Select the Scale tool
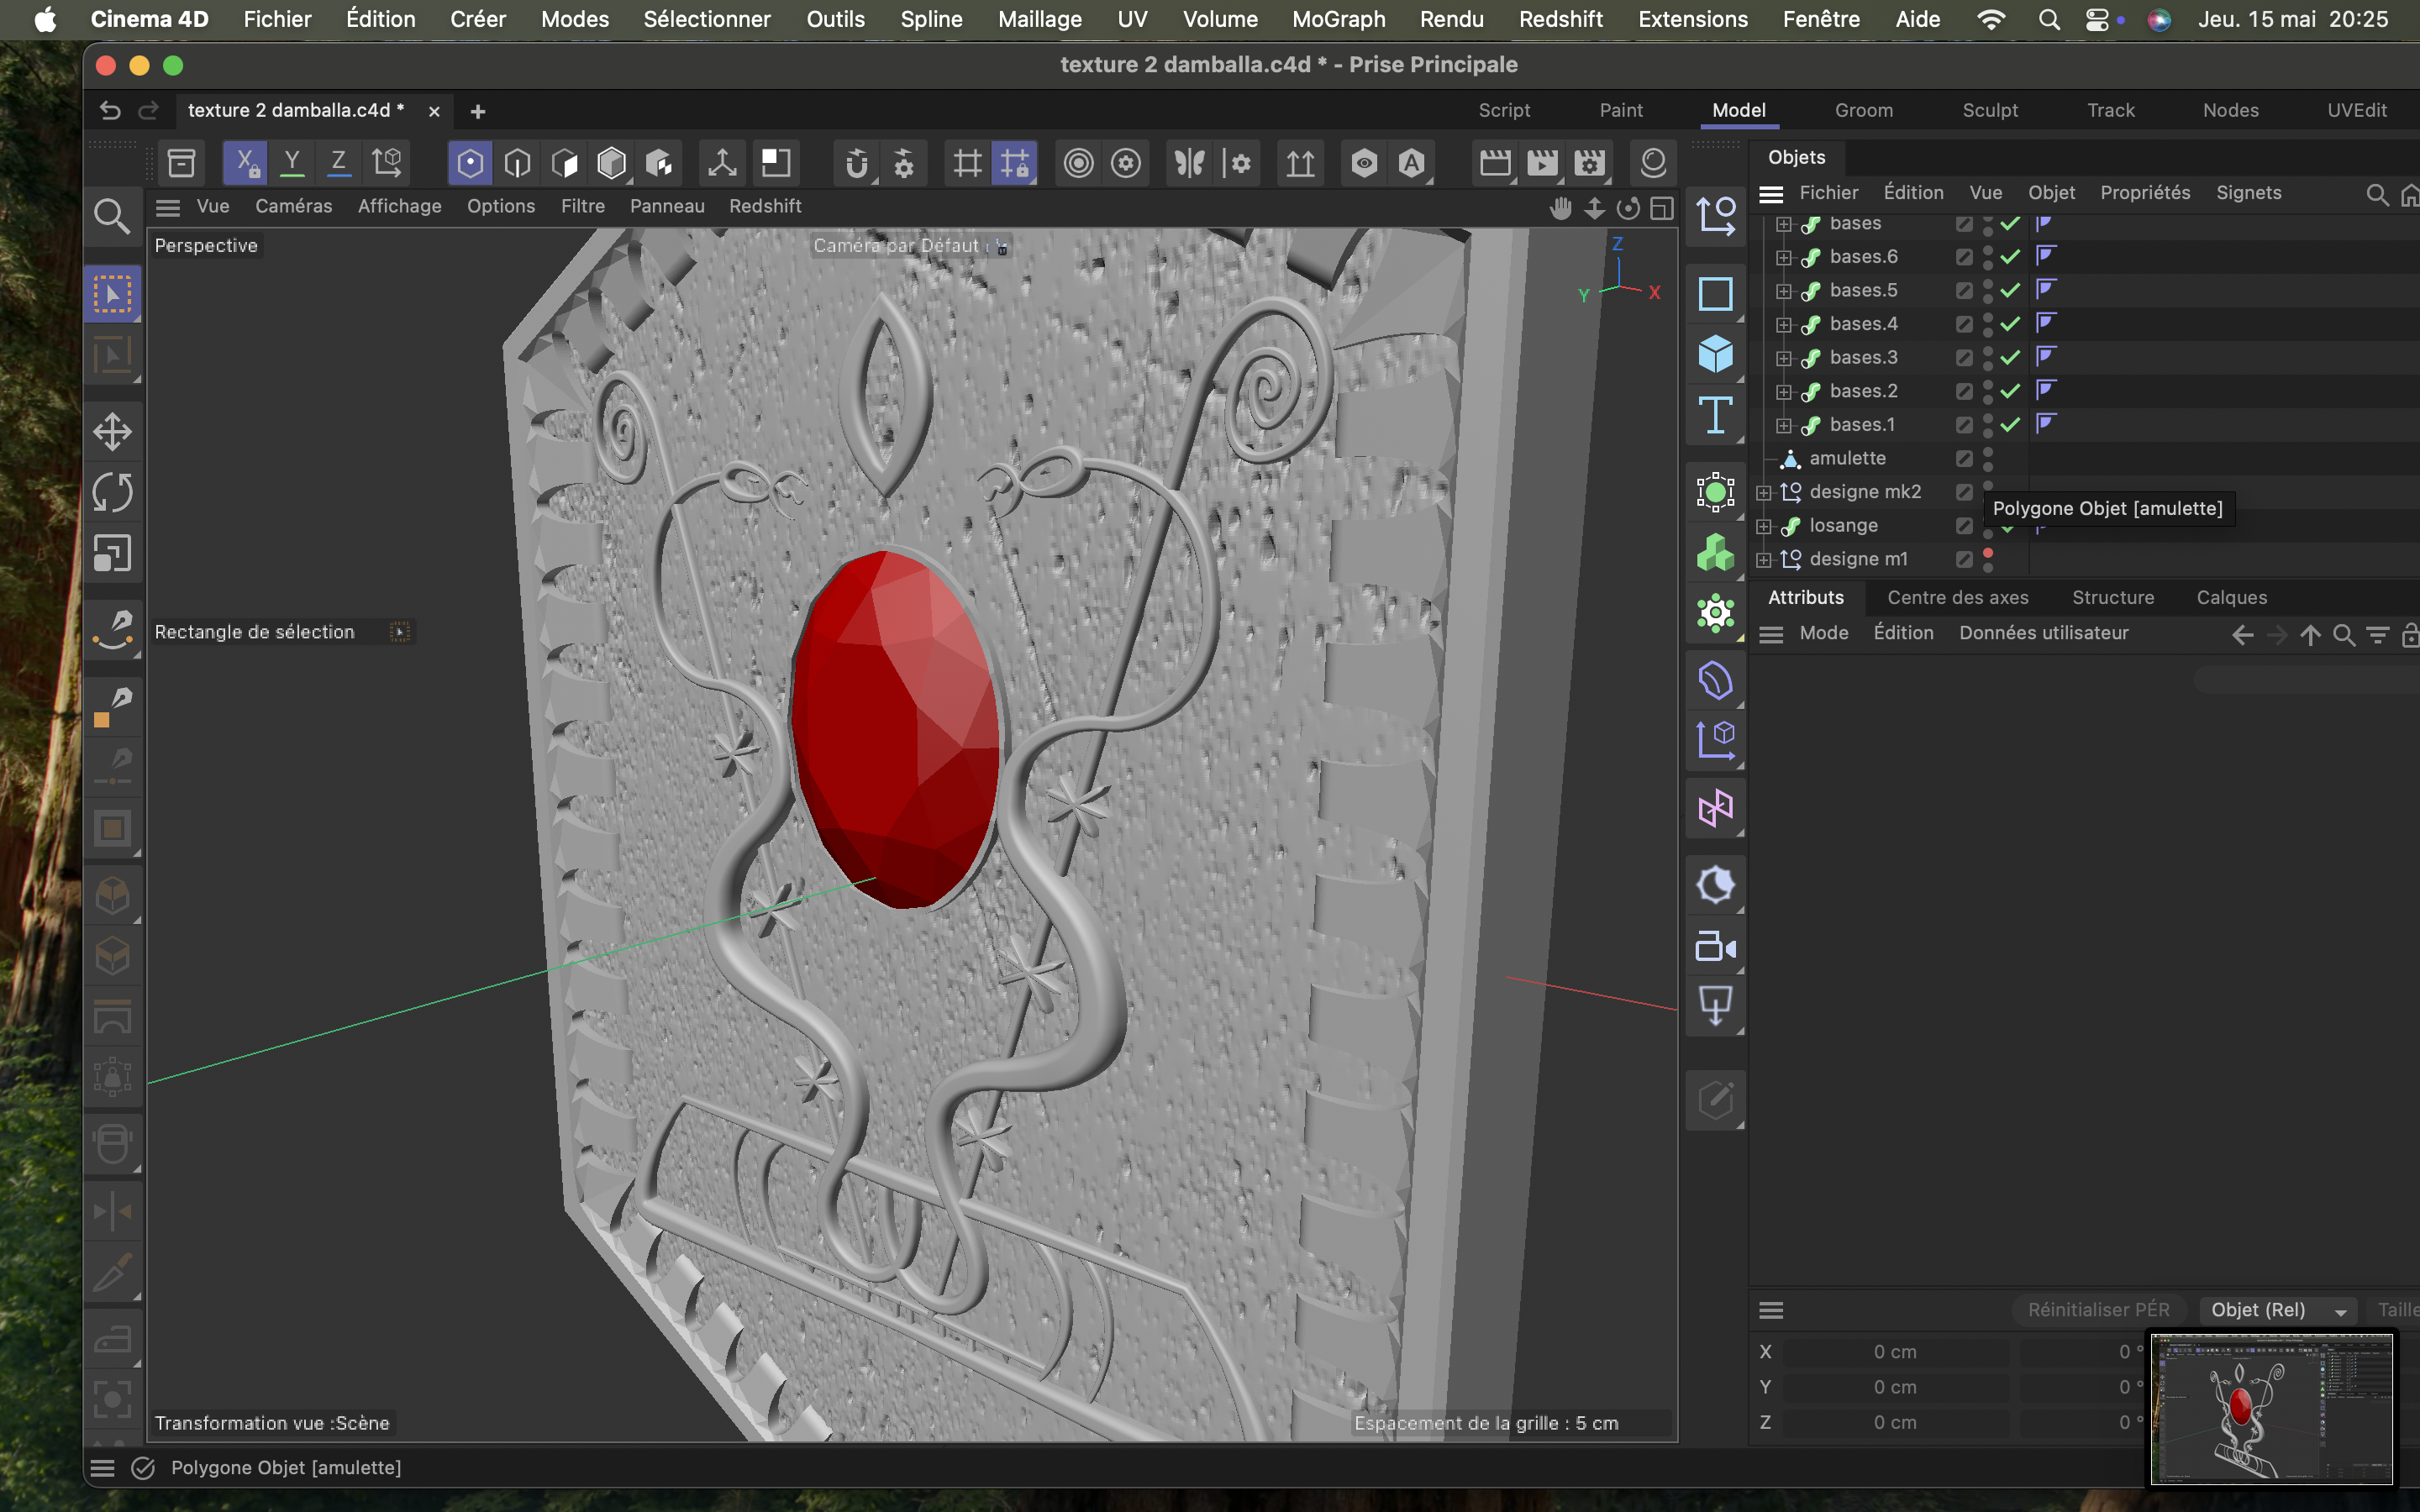This screenshot has width=2420, height=1512. [x=112, y=553]
